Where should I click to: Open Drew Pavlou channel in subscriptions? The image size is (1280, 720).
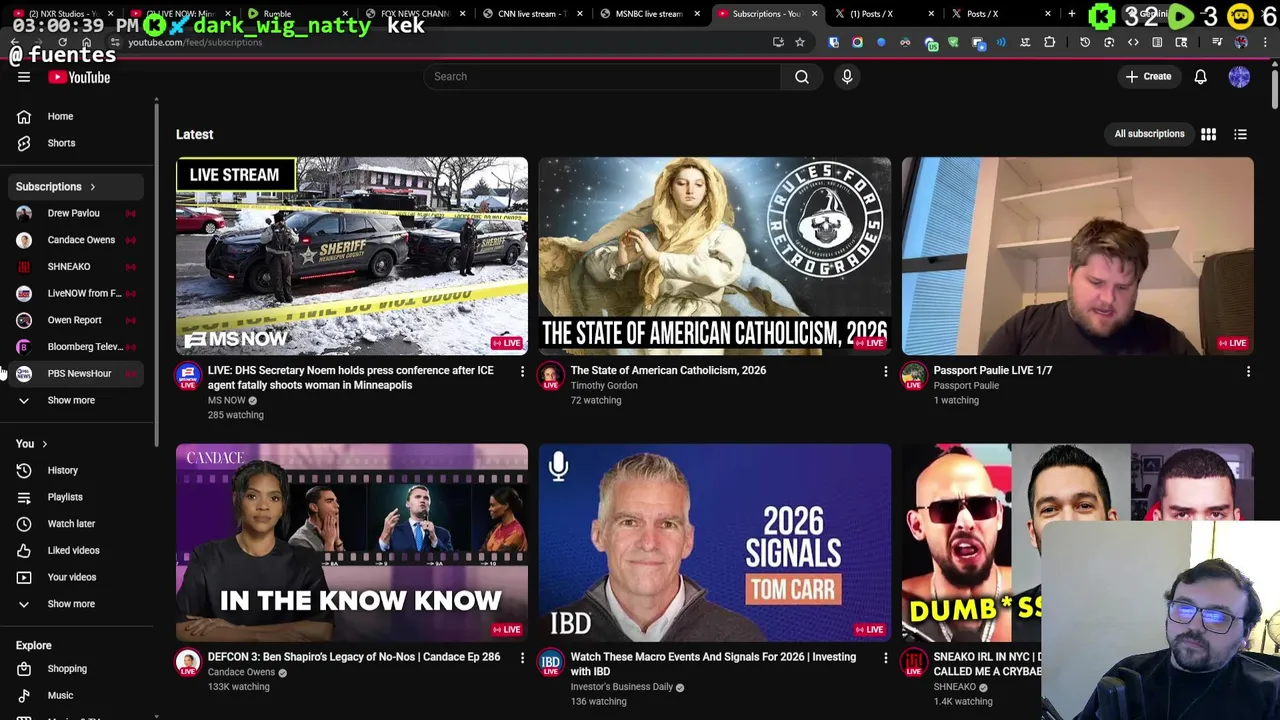click(78, 213)
